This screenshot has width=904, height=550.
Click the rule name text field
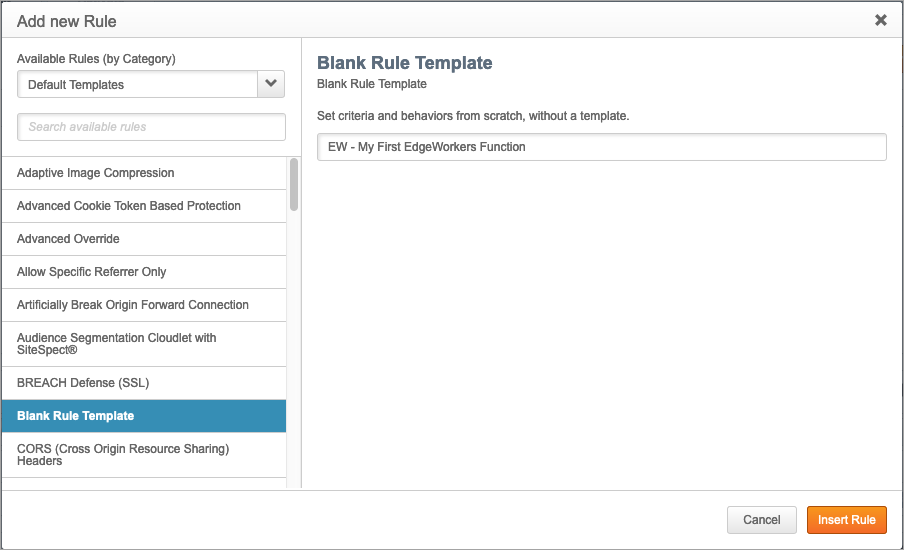pyautogui.click(x=601, y=147)
